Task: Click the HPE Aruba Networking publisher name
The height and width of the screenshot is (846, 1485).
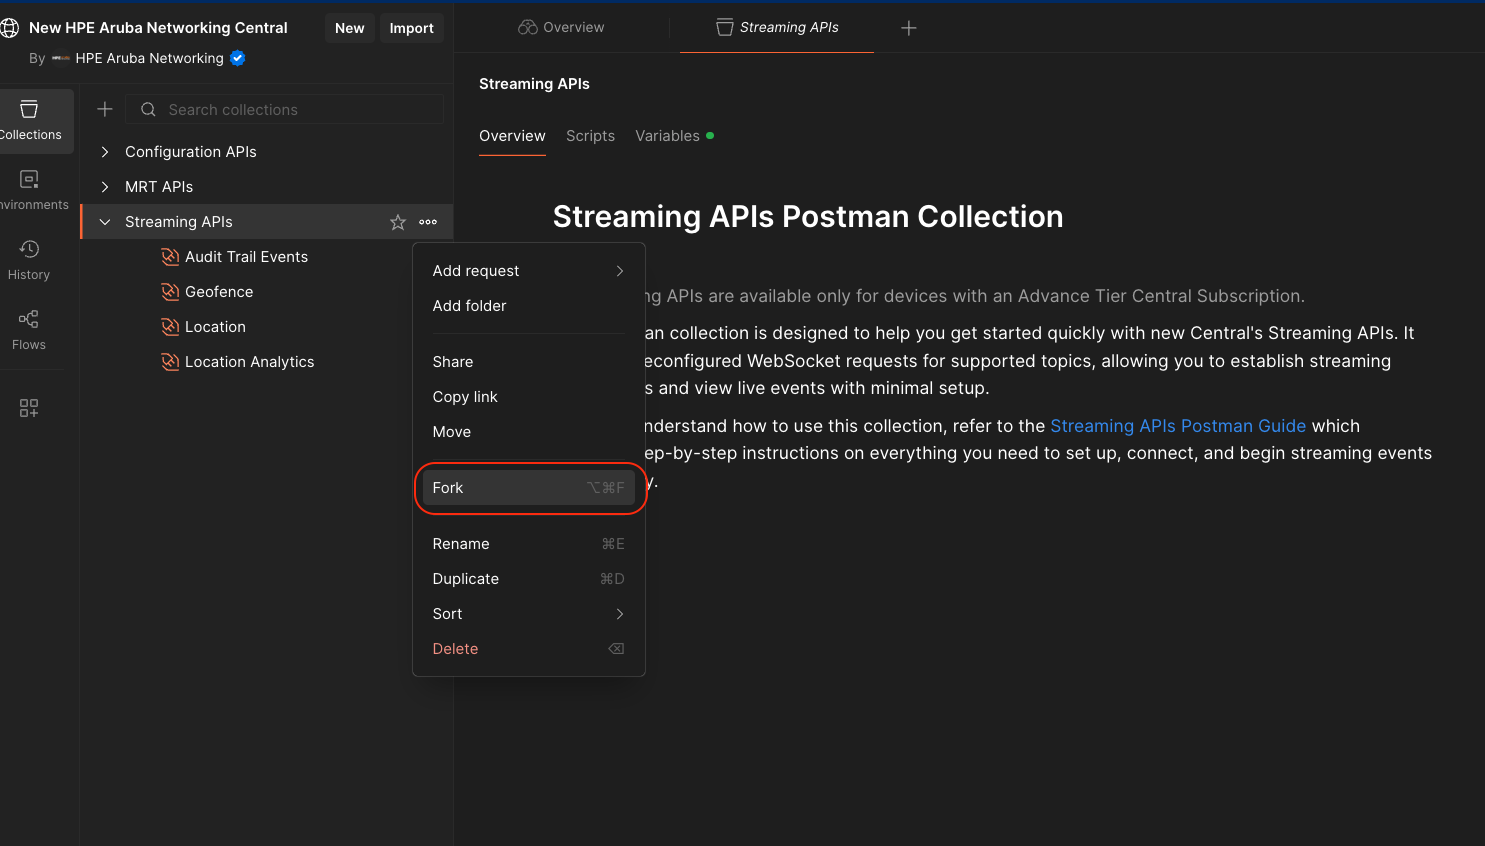Action: coord(149,58)
